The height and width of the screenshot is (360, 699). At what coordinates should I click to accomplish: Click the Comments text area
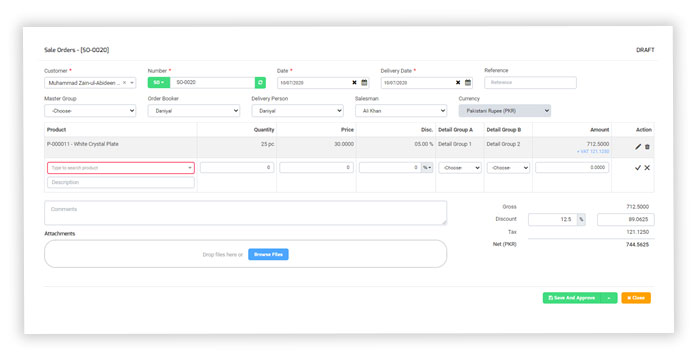point(246,213)
